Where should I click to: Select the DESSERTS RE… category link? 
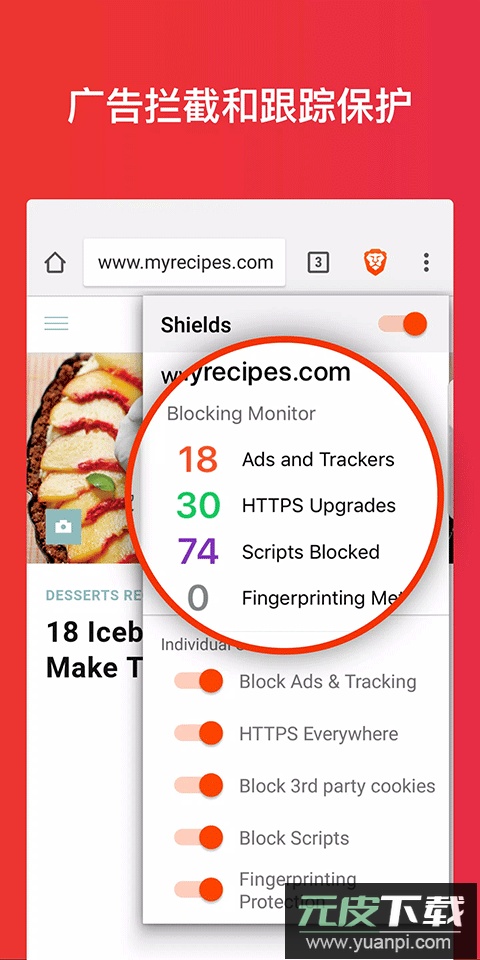tap(94, 595)
